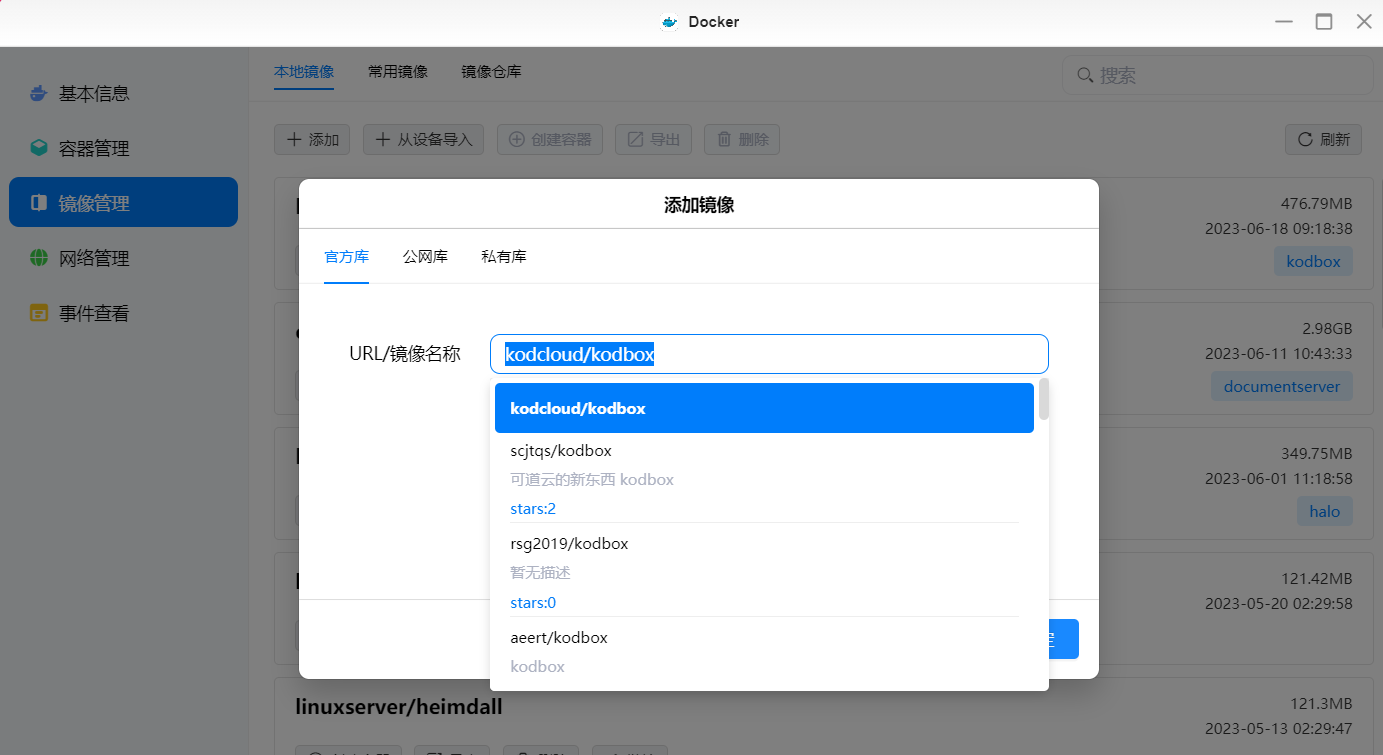This screenshot has height=755, width=1383.
Task: Click the 349.75MB size value
Action: (1317, 453)
